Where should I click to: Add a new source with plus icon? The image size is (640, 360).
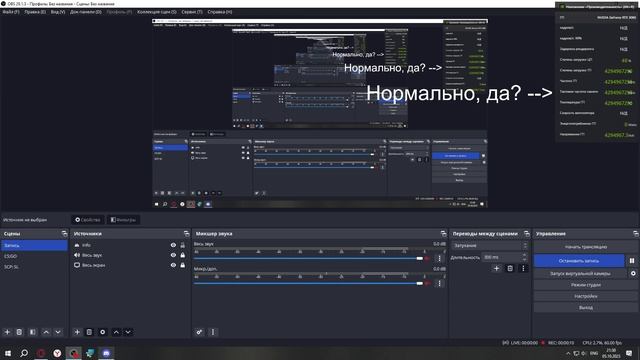tap(77, 332)
